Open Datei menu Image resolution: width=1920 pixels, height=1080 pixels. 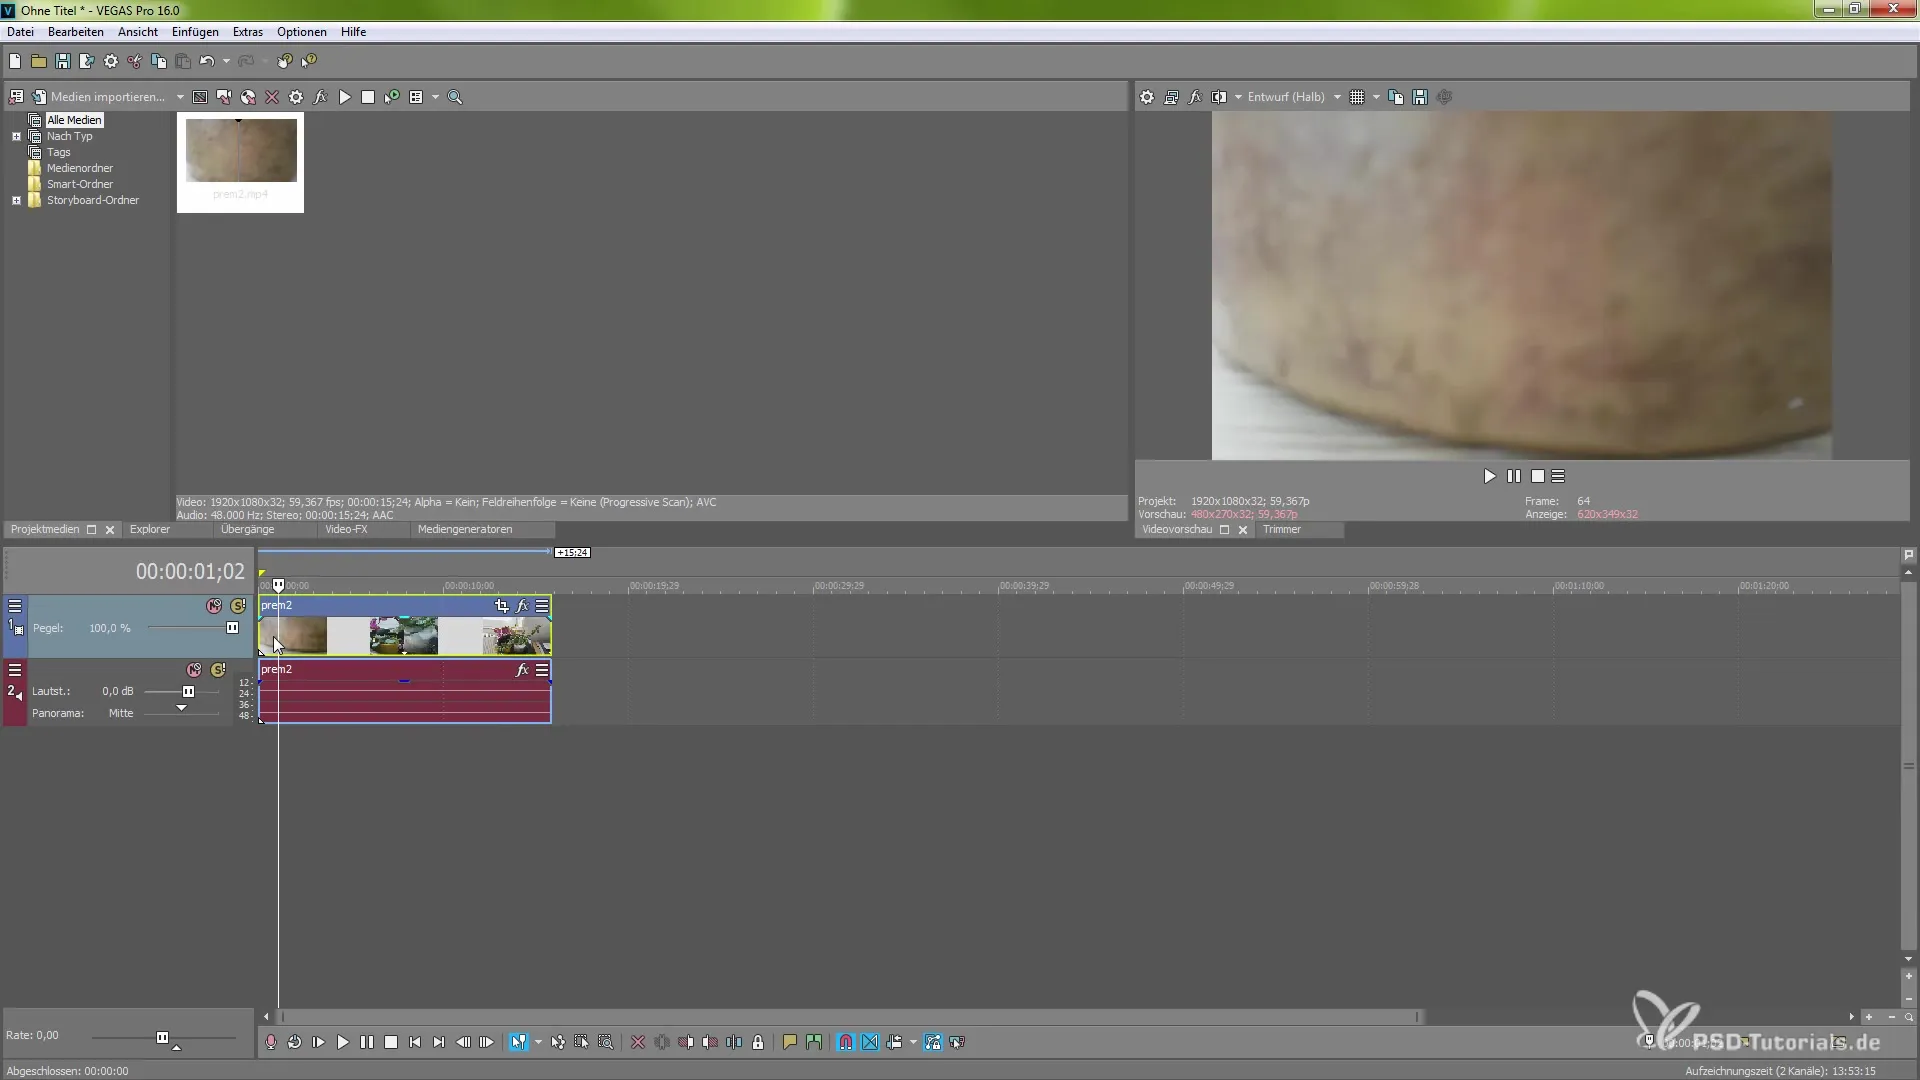coord(20,32)
